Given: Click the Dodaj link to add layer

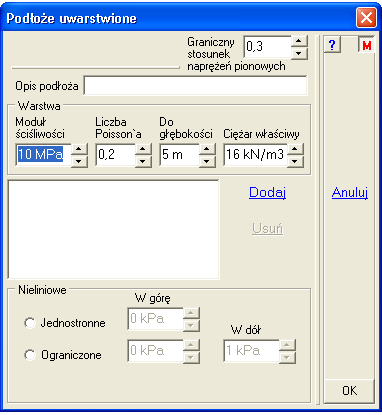Looking at the screenshot, I should click(x=267, y=193).
